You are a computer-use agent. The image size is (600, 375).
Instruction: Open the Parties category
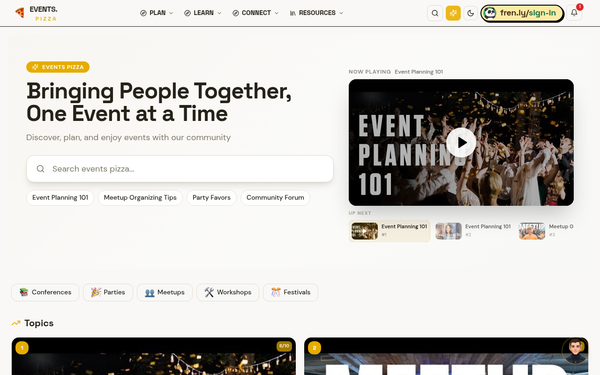click(x=108, y=292)
